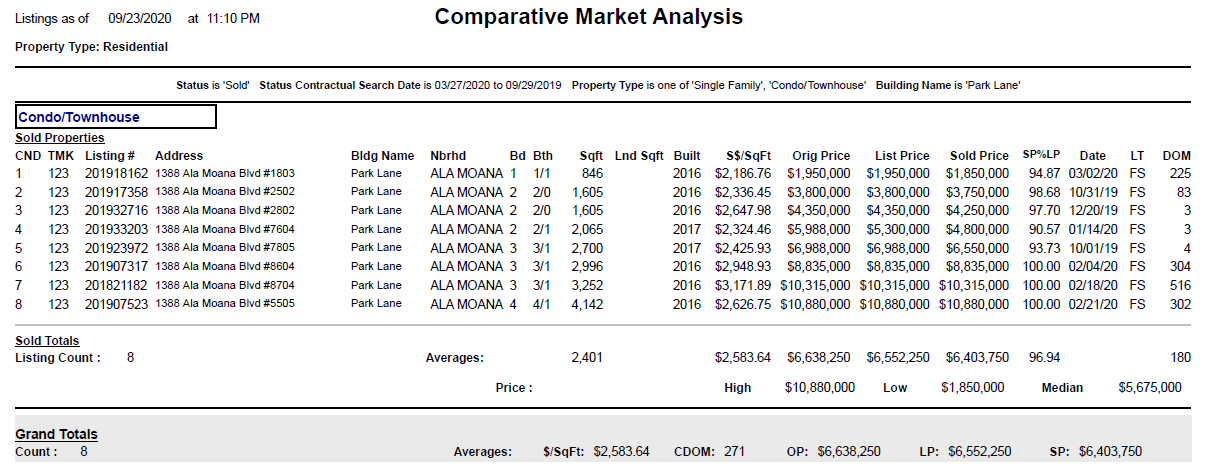
Task: Click the Bldg Name column header
Action: [x=382, y=156]
